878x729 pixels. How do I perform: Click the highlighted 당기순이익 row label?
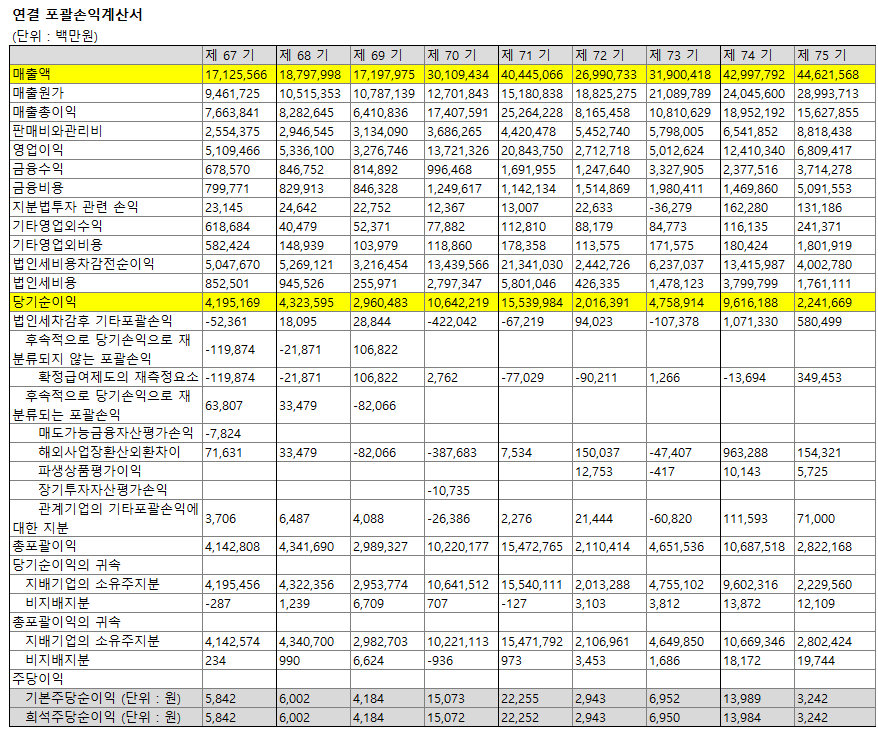44,302
